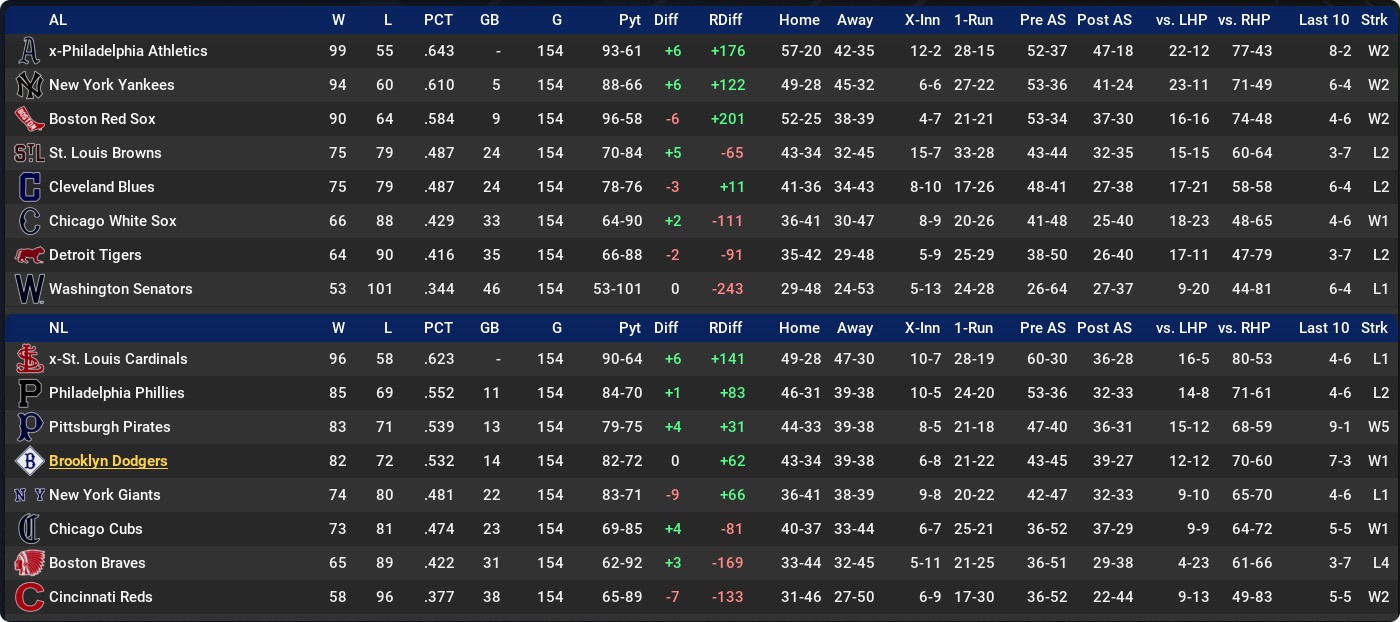Sort NL table by GB header
Screen dimensions: 1400x622
click(x=489, y=328)
